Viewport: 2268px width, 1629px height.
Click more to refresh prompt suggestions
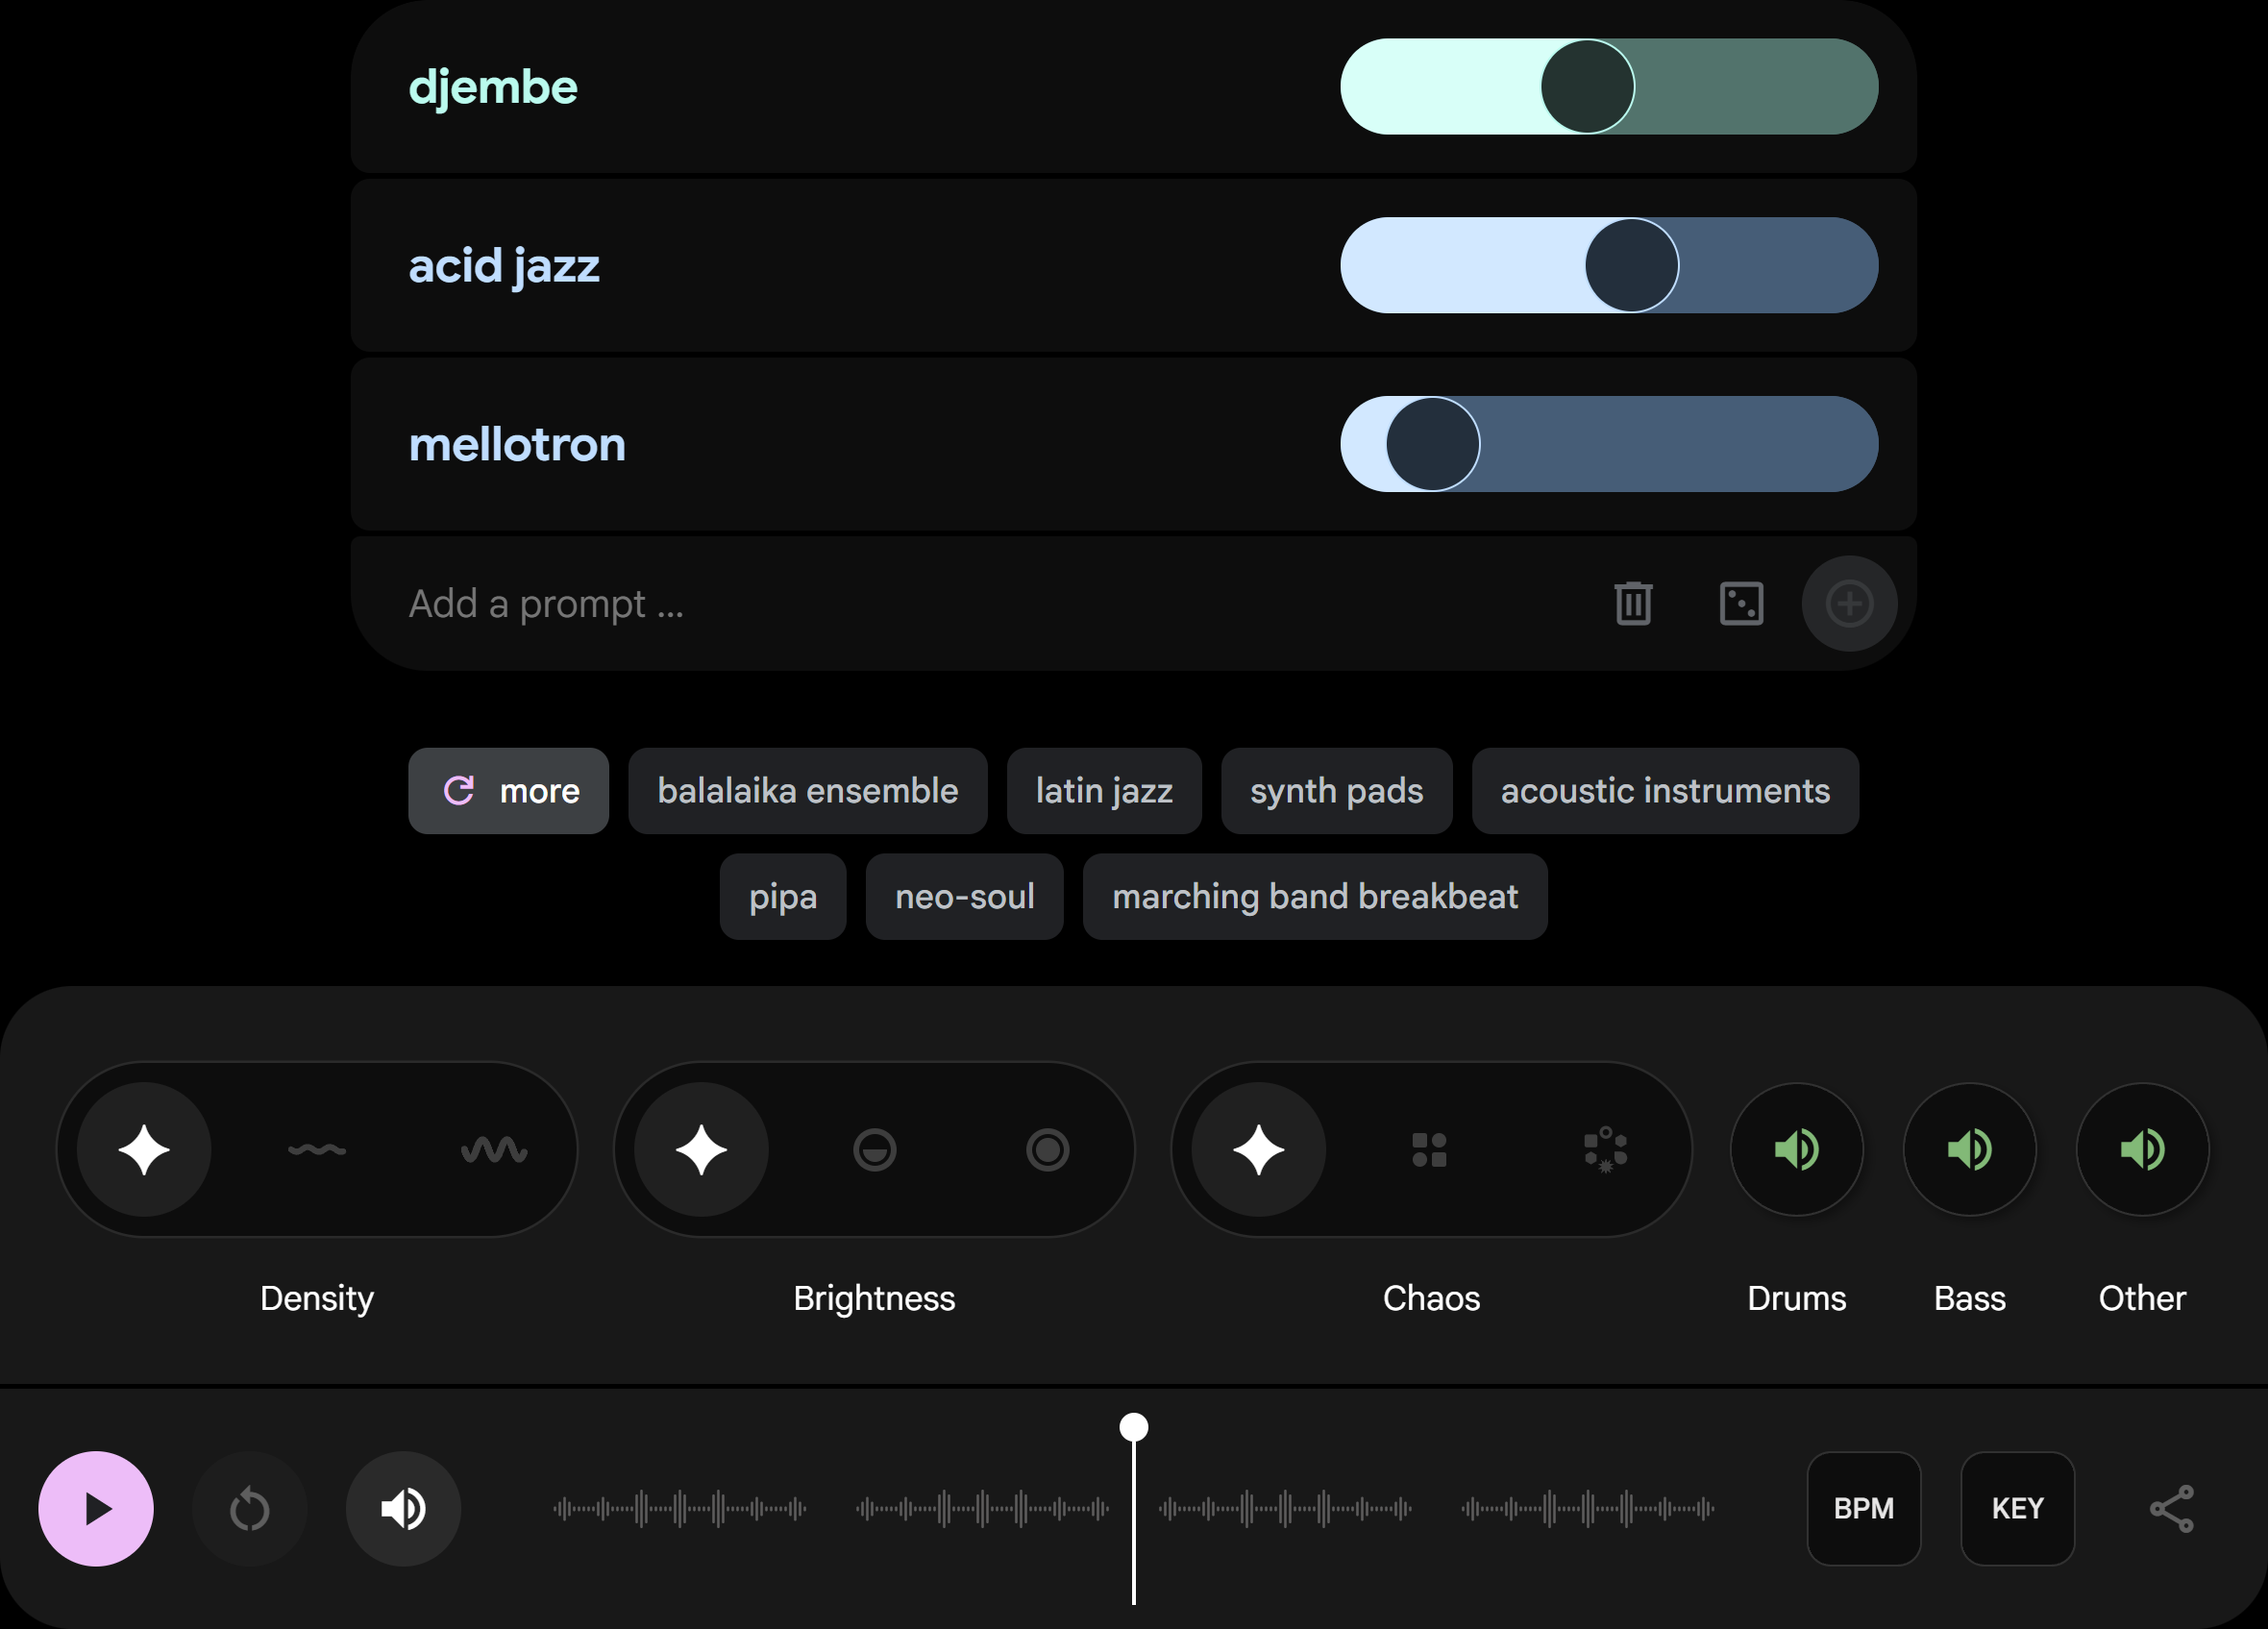click(508, 791)
